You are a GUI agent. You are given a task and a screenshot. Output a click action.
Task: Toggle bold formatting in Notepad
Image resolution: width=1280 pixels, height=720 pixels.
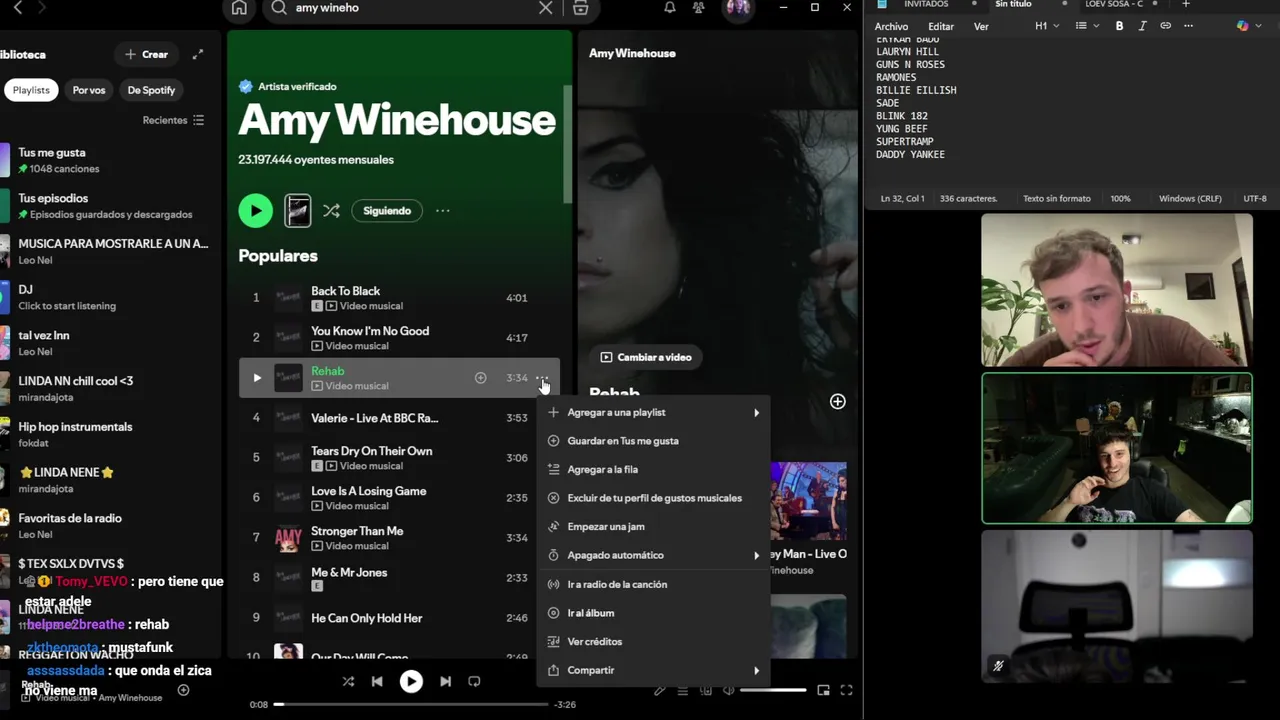pos(1119,26)
